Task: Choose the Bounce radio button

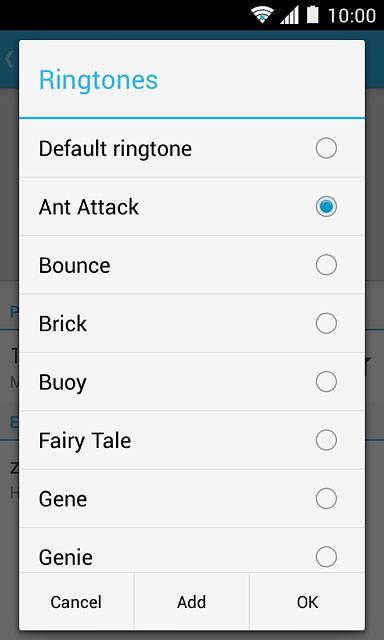Action: click(x=326, y=265)
